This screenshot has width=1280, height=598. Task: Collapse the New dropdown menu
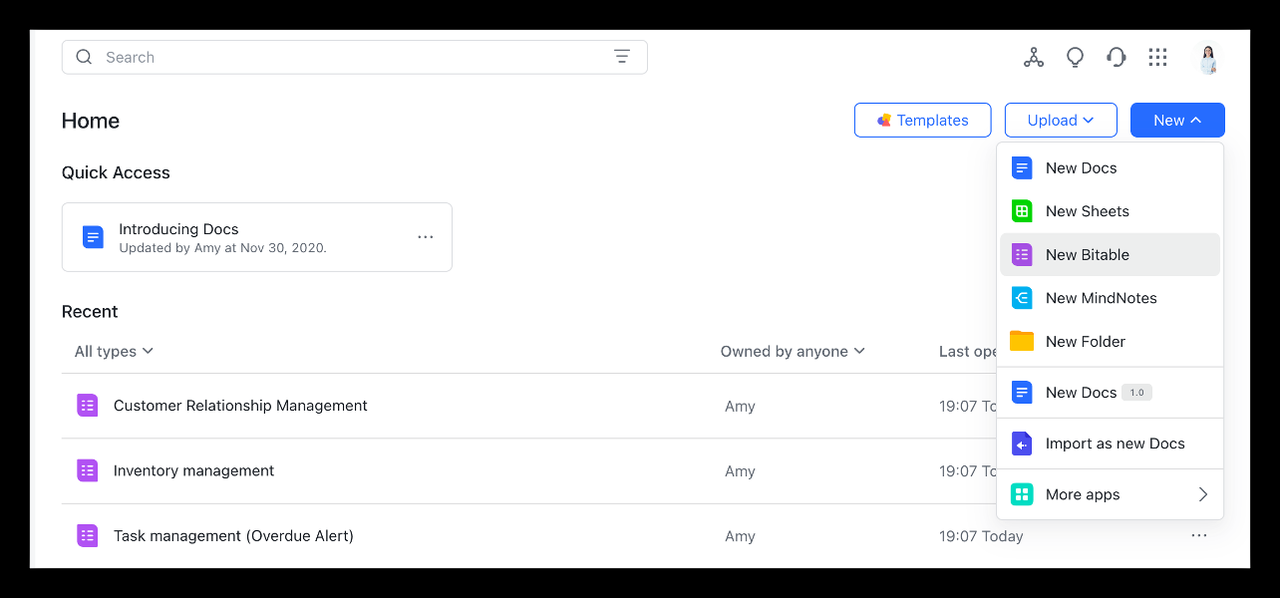pos(1177,120)
